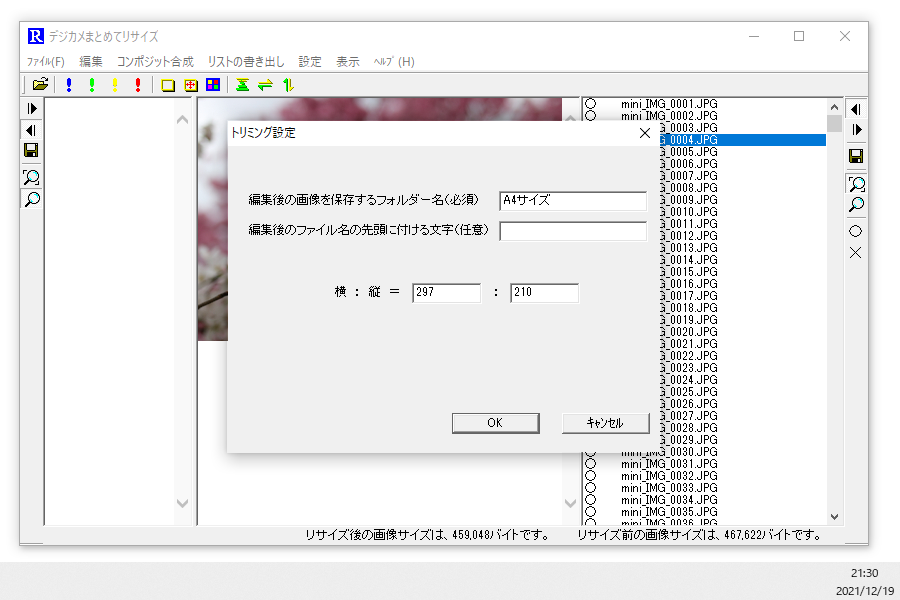Click the plain magnifier icon on left sidebar
The width and height of the screenshot is (900, 600).
[32, 199]
